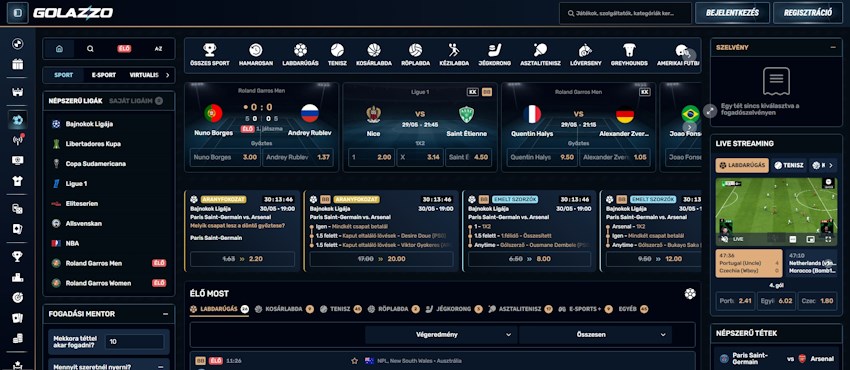Click the soccer ball icon beside Élő Most

[x=690, y=294]
